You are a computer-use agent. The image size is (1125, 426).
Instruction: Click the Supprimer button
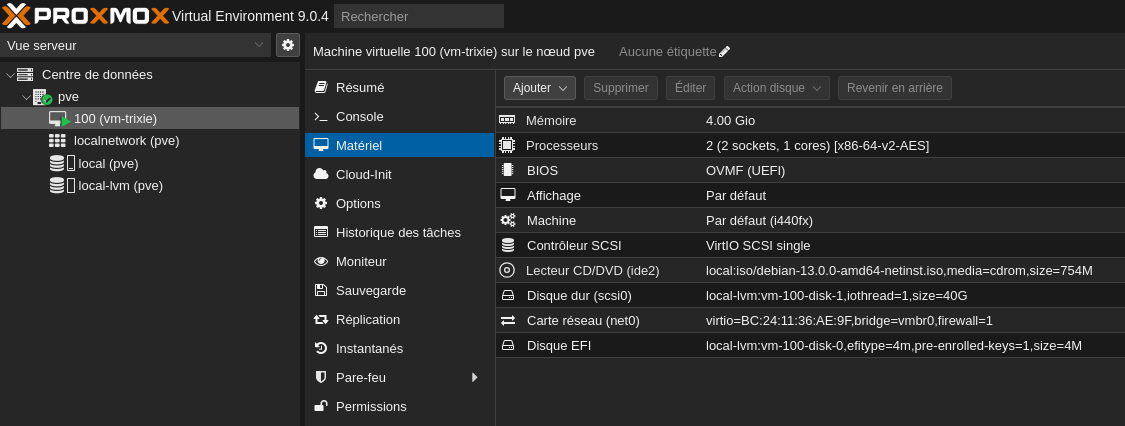click(621, 88)
